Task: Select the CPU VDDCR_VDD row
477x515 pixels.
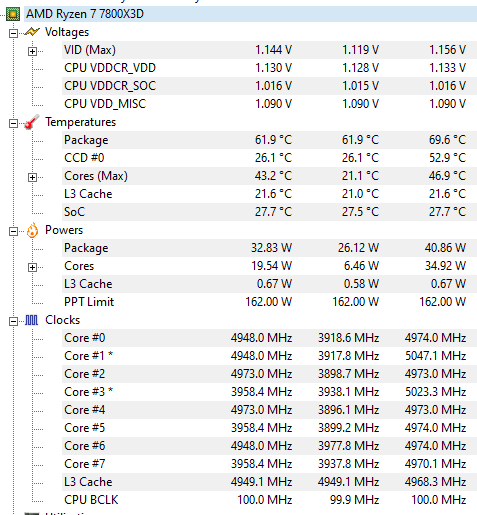Action: (269, 68)
